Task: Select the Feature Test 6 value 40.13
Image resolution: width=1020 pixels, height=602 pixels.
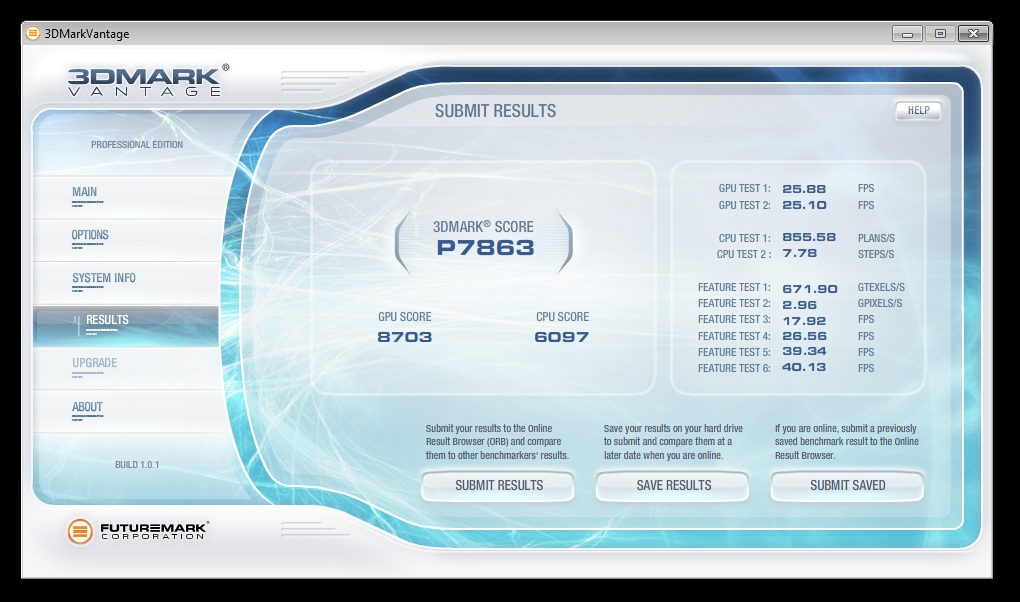Action: (804, 367)
